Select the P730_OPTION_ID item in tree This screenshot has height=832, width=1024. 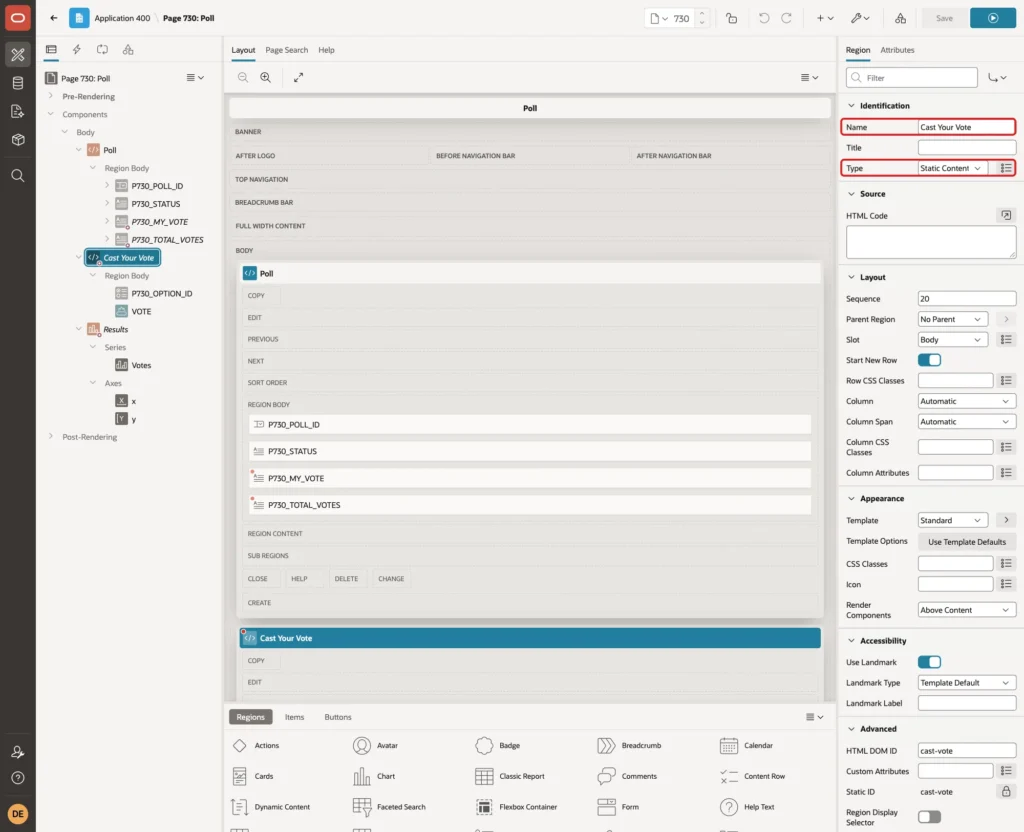pos(161,294)
